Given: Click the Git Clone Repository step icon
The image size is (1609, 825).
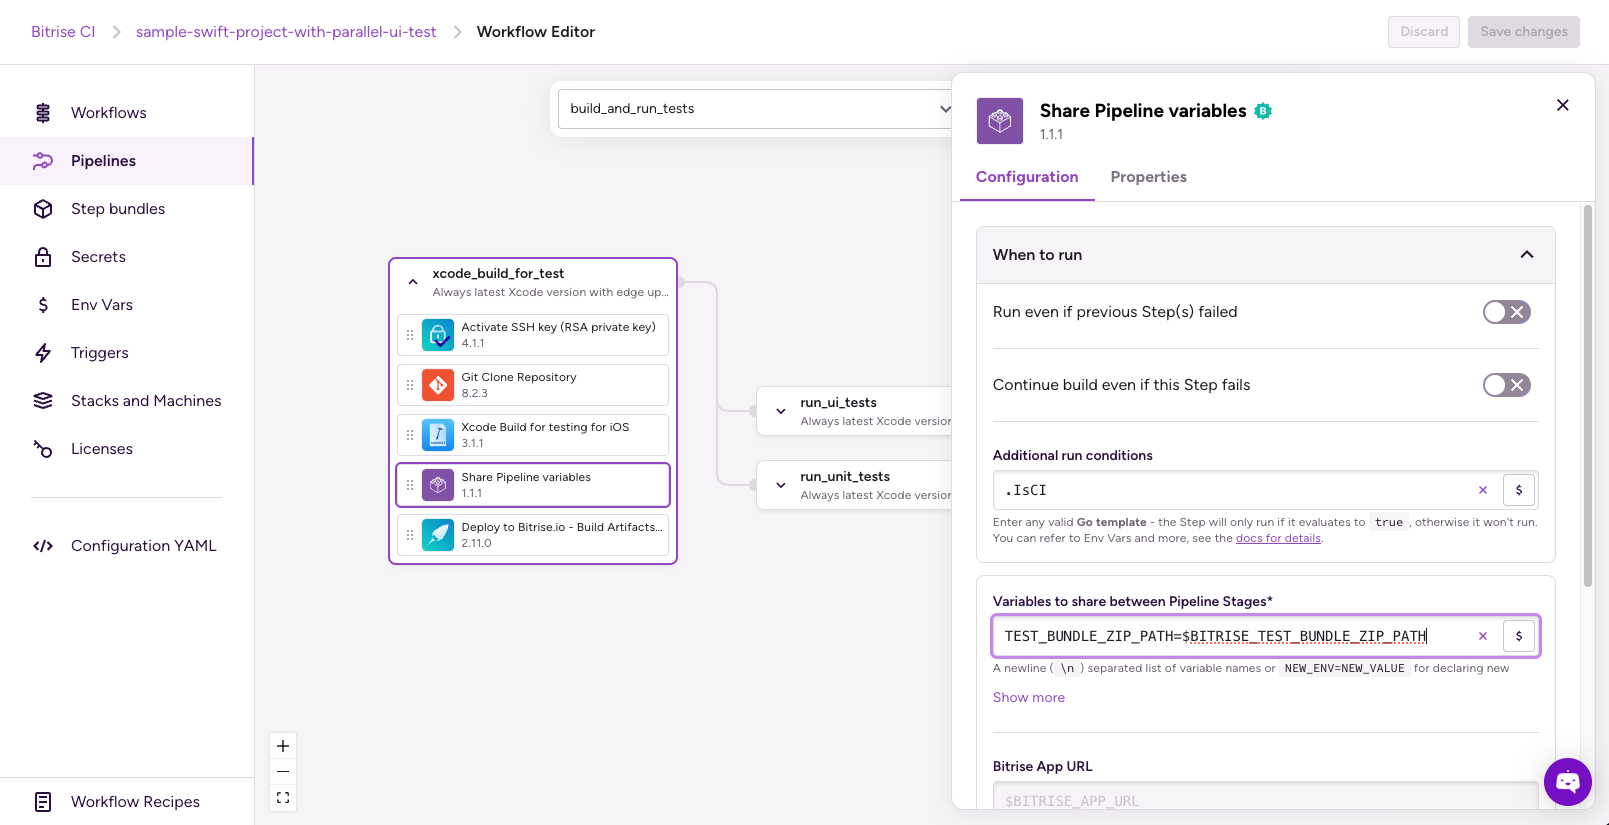Looking at the screenshot, I should tap(438, 385).
